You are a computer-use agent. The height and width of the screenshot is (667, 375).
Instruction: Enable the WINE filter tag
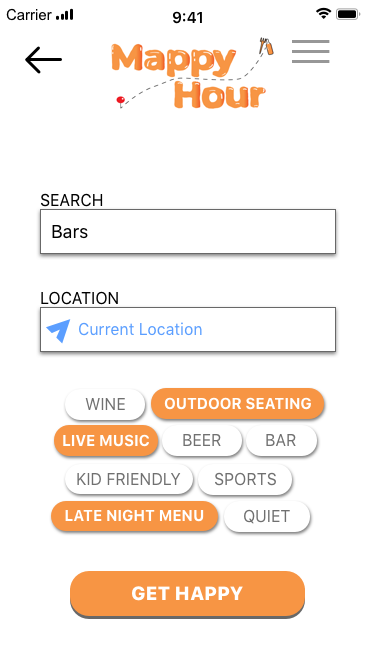pos(105,404)
